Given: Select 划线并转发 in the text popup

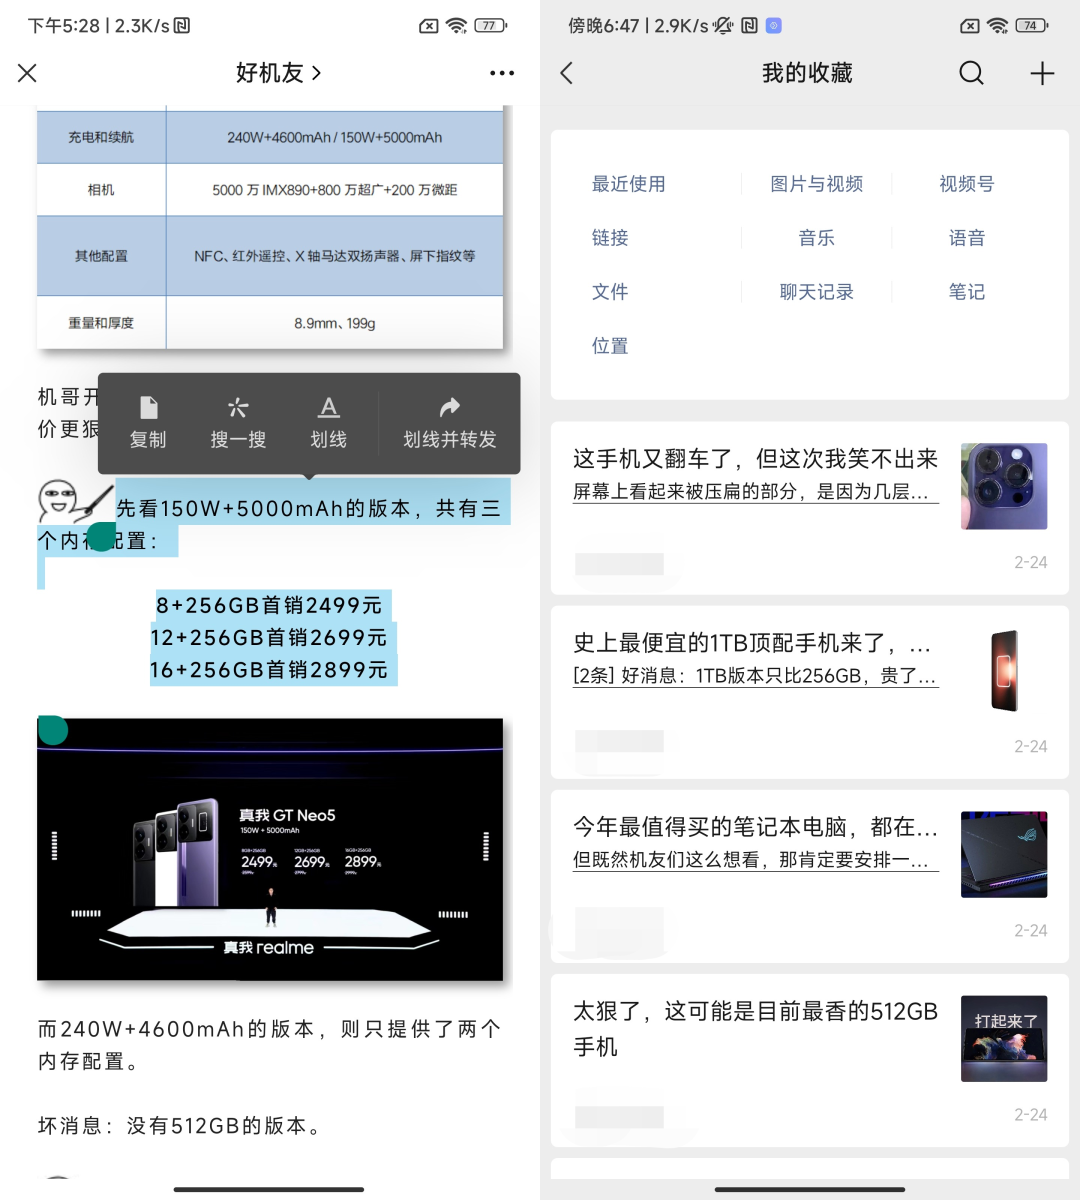Looking at the screenshot, I should coord(449,422).
